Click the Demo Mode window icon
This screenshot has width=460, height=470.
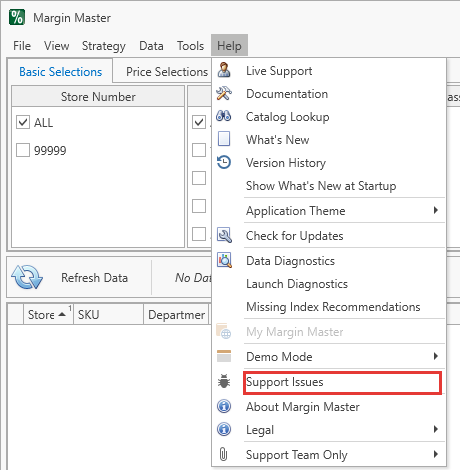[224, 356]
